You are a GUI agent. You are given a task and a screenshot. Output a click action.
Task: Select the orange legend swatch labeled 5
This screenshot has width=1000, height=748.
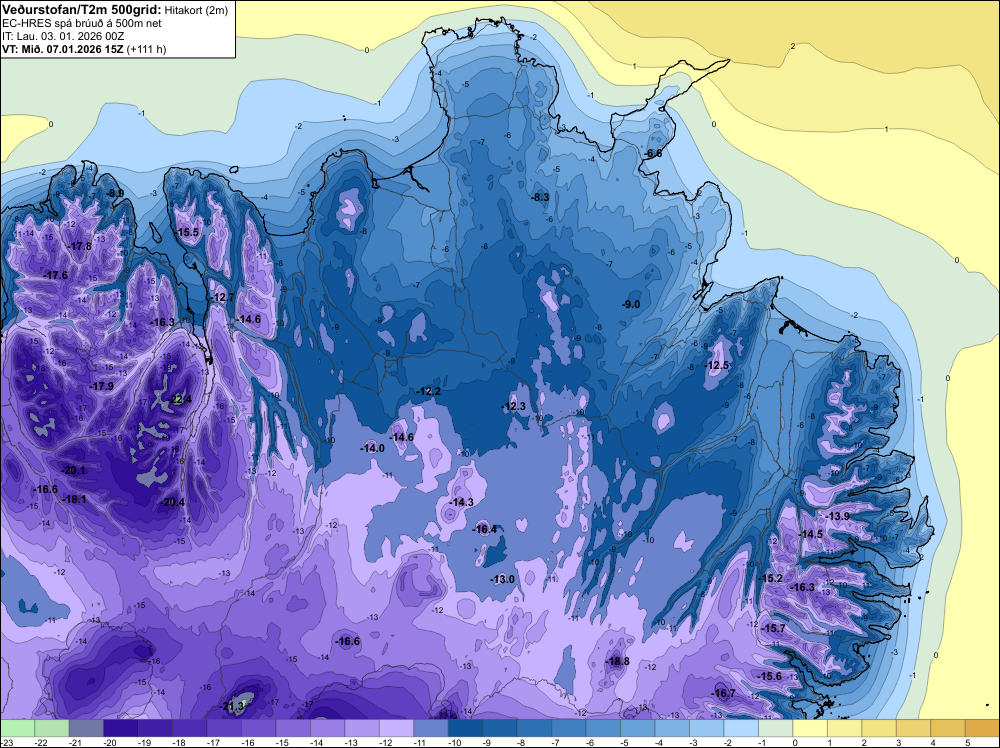tap(982, 728)
